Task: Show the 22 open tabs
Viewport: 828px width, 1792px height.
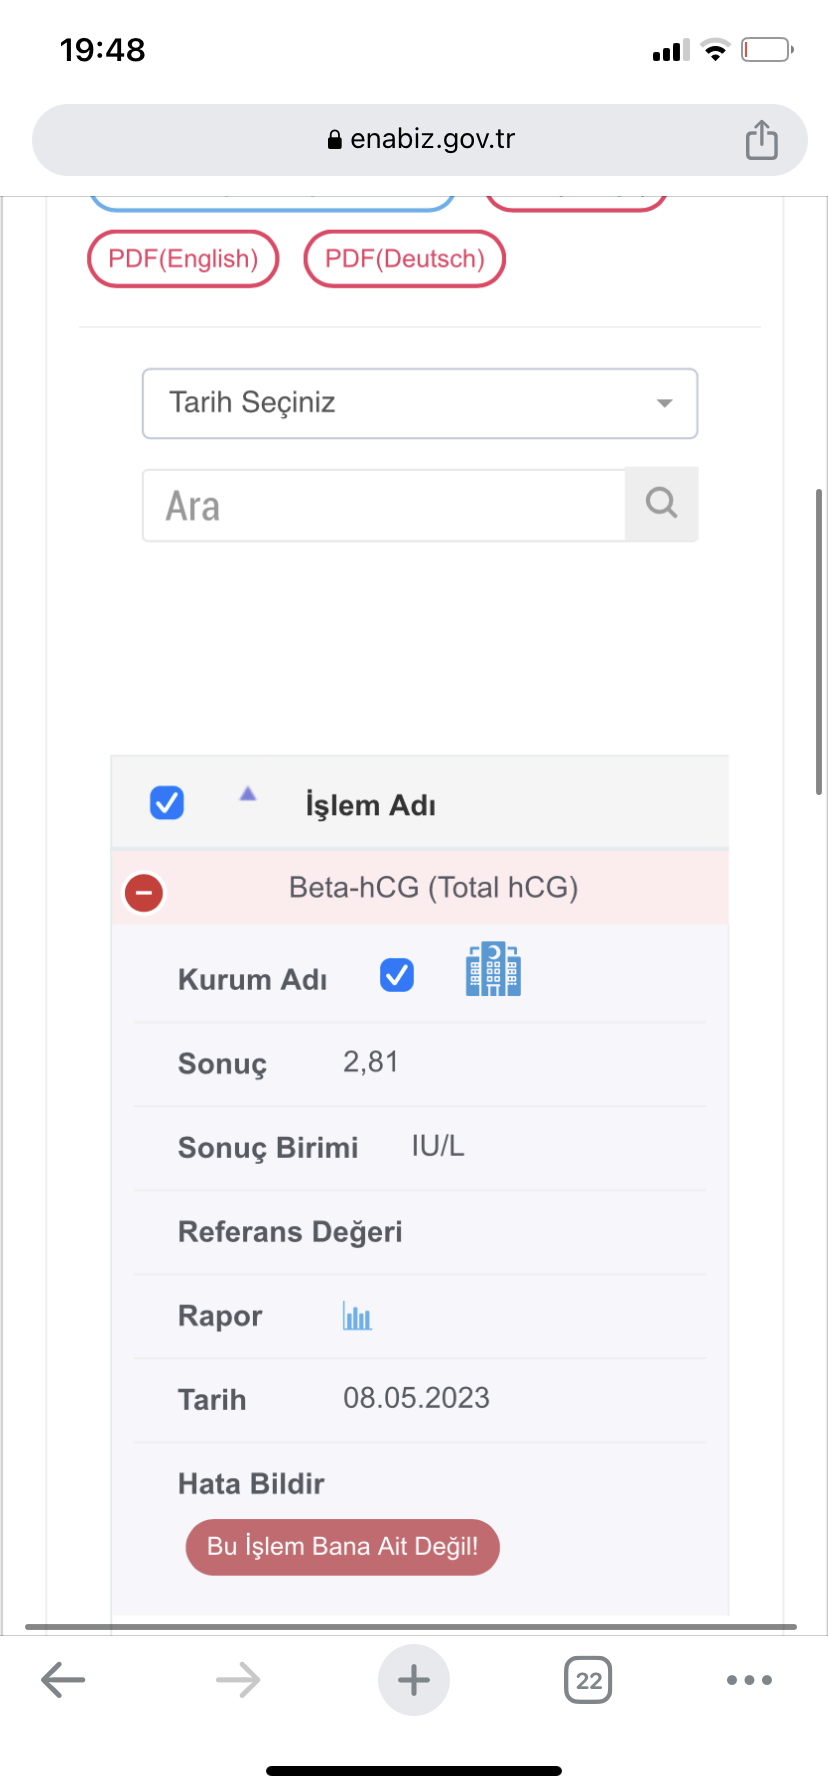Action: (588, 1680)
